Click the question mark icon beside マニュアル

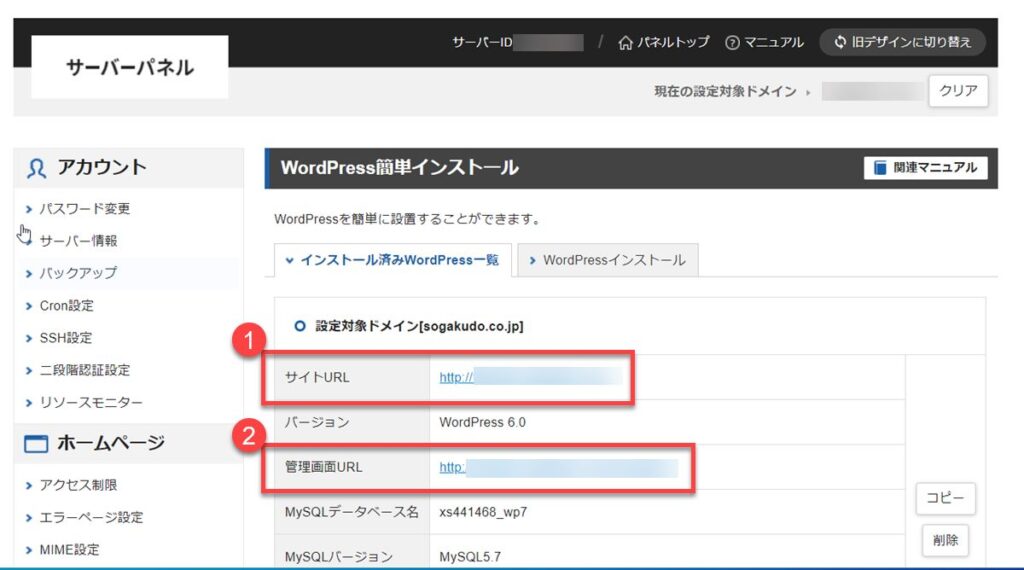tap(732, 43)
